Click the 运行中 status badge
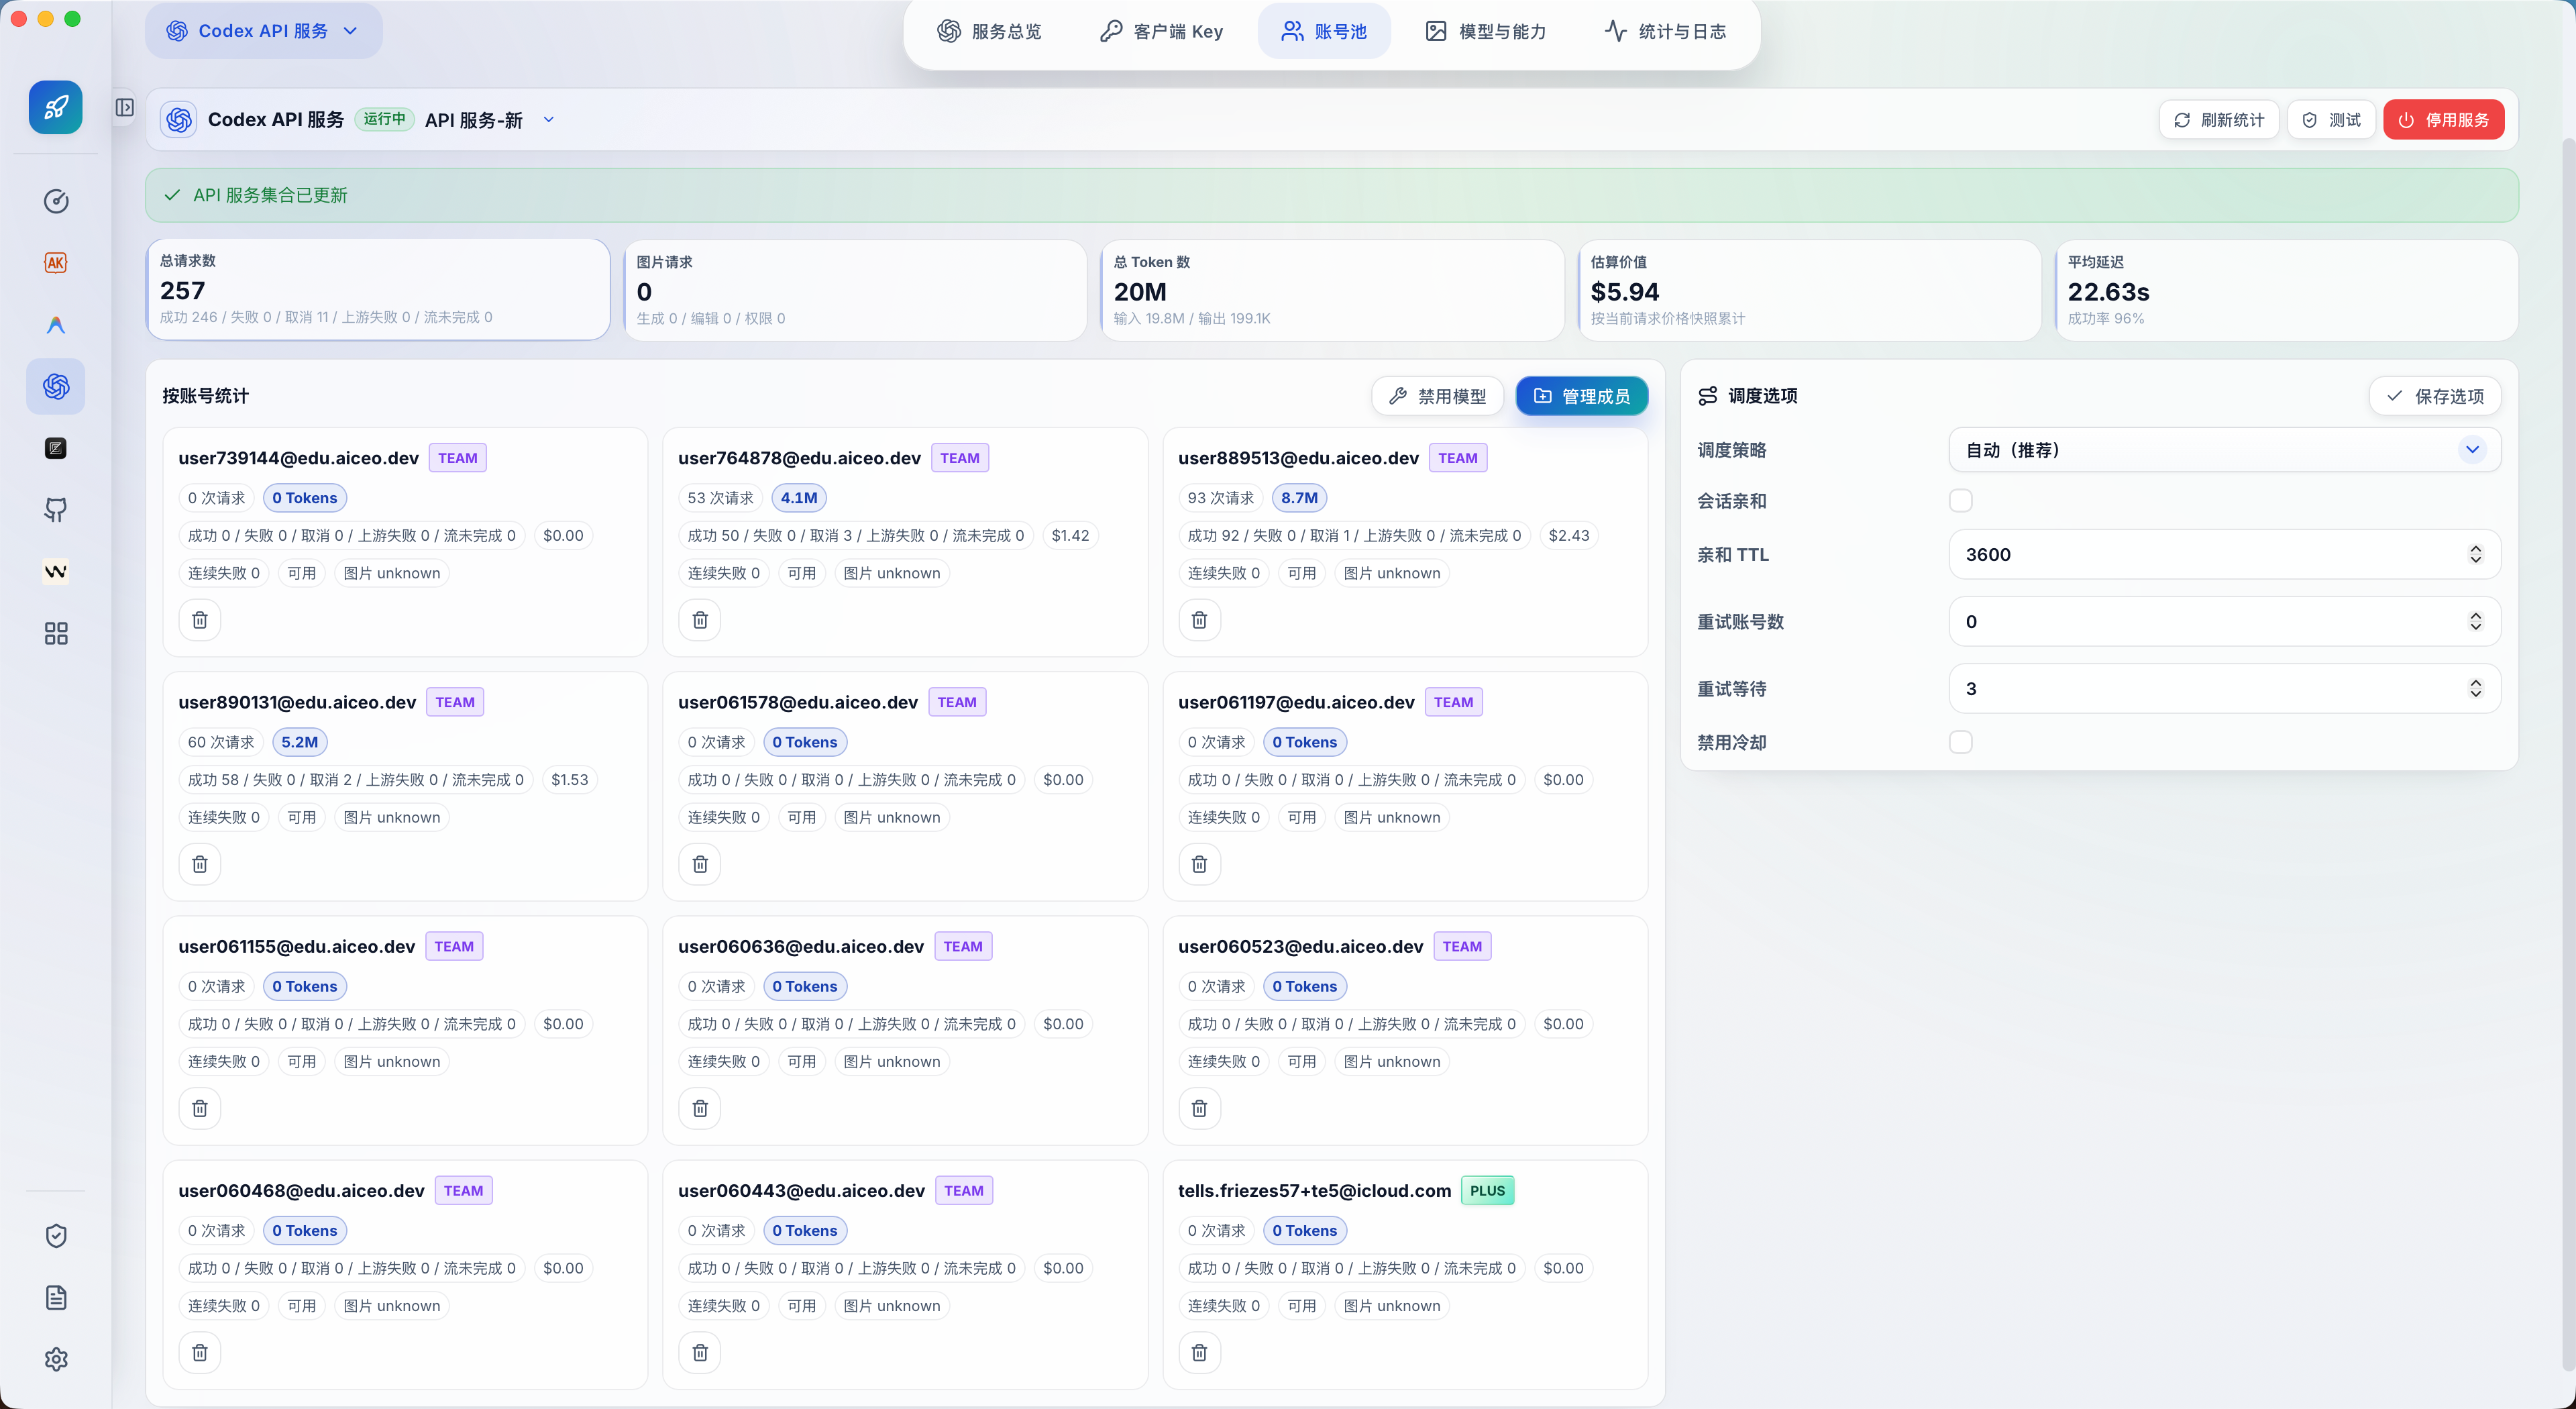 coord(384,119)
